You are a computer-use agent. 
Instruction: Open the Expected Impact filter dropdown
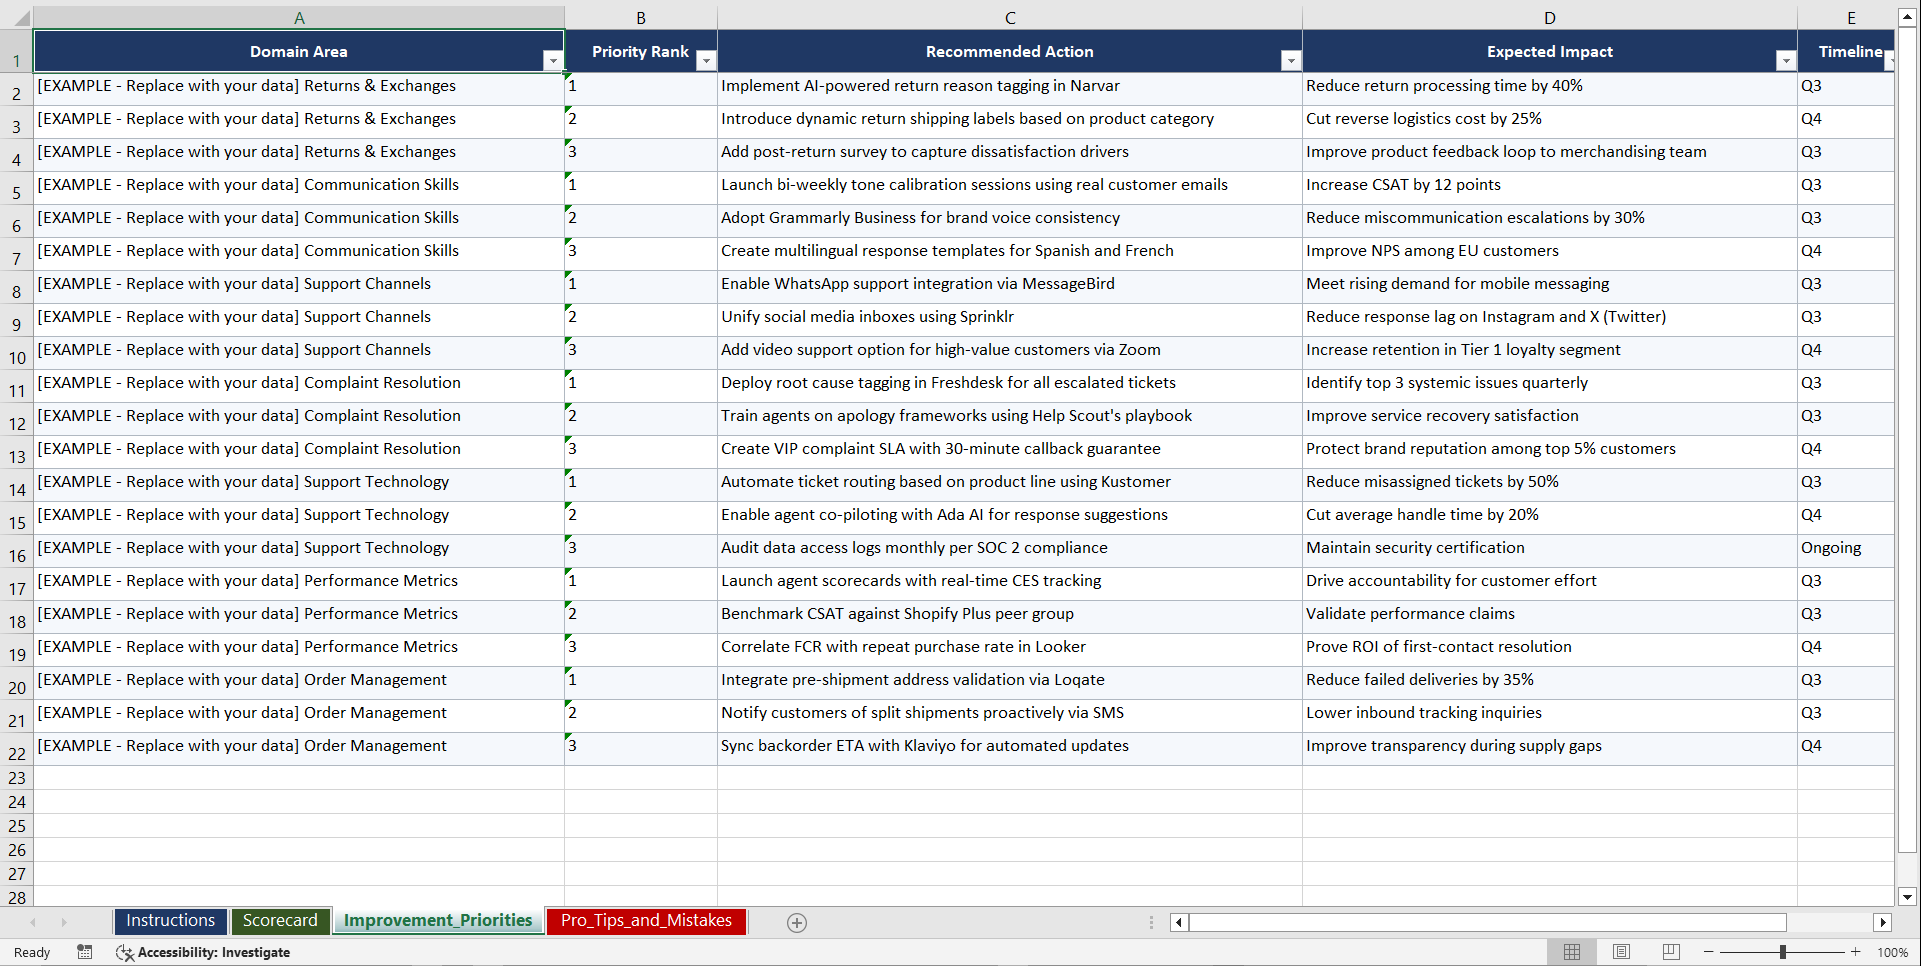tap(1786, 60)
